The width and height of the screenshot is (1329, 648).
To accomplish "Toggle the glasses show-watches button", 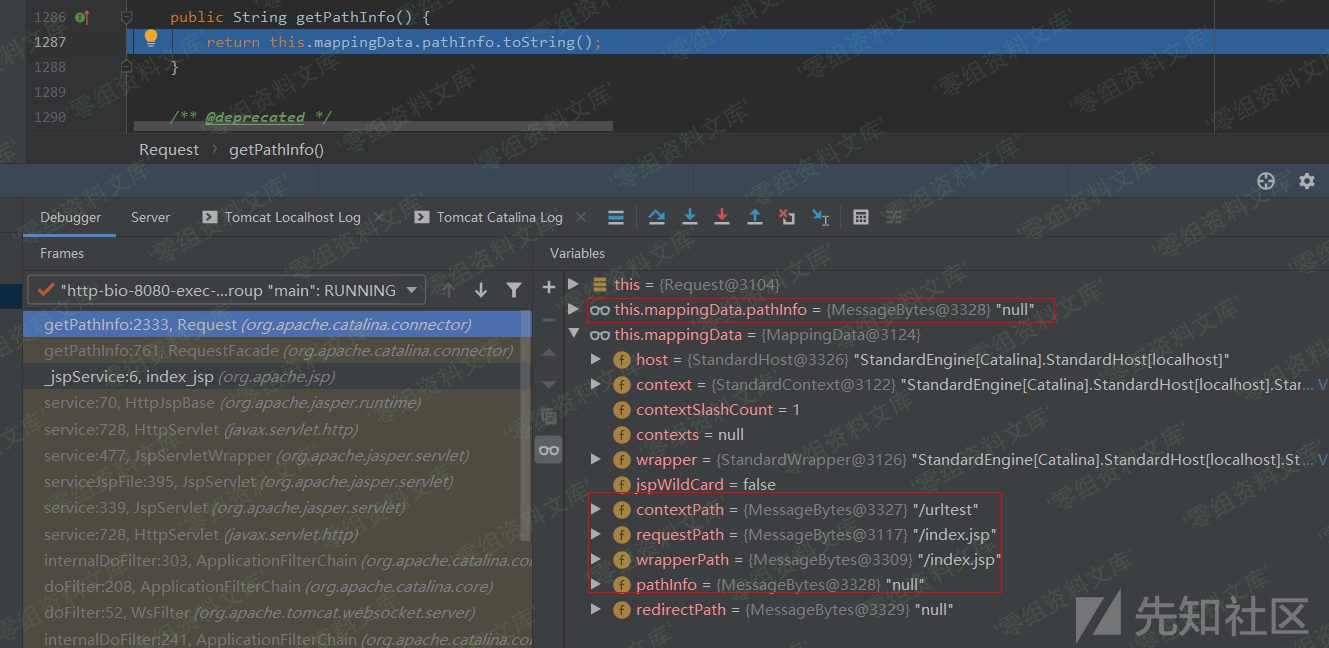I will [x=548, y=450].
